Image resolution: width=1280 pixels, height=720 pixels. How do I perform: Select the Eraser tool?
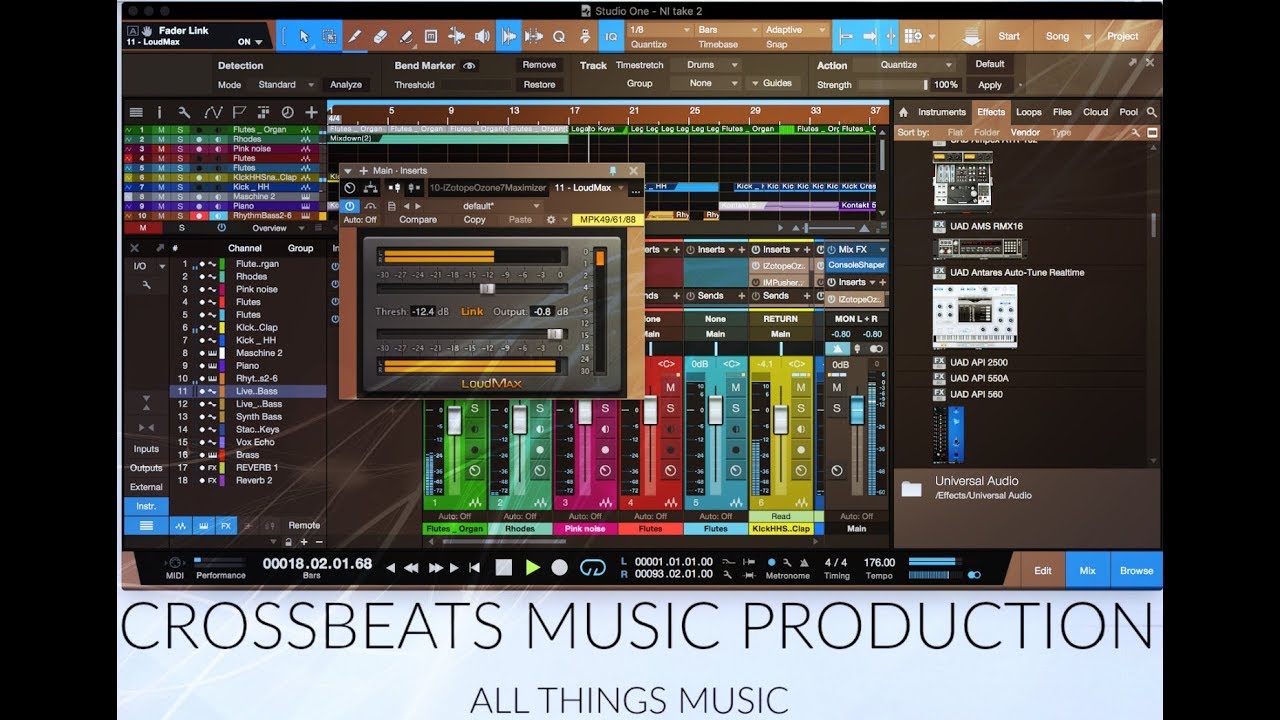(380, 36)
